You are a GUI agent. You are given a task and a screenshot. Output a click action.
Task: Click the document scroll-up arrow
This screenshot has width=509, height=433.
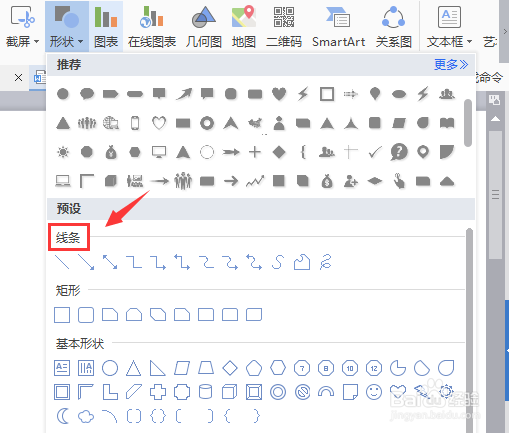click(496, 119)
